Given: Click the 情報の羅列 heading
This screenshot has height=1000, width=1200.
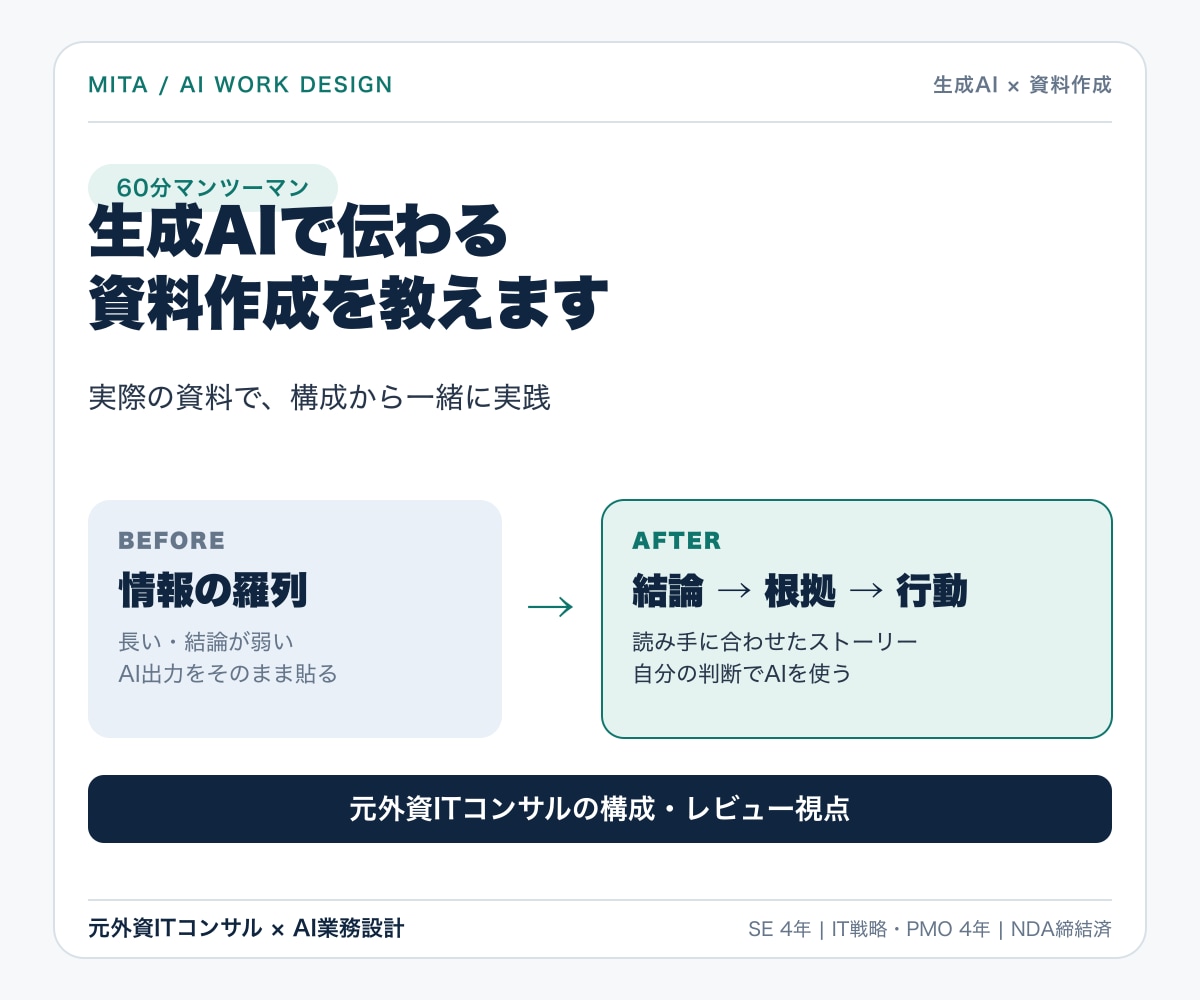Looking at the screenshot, I should [212, 591].
